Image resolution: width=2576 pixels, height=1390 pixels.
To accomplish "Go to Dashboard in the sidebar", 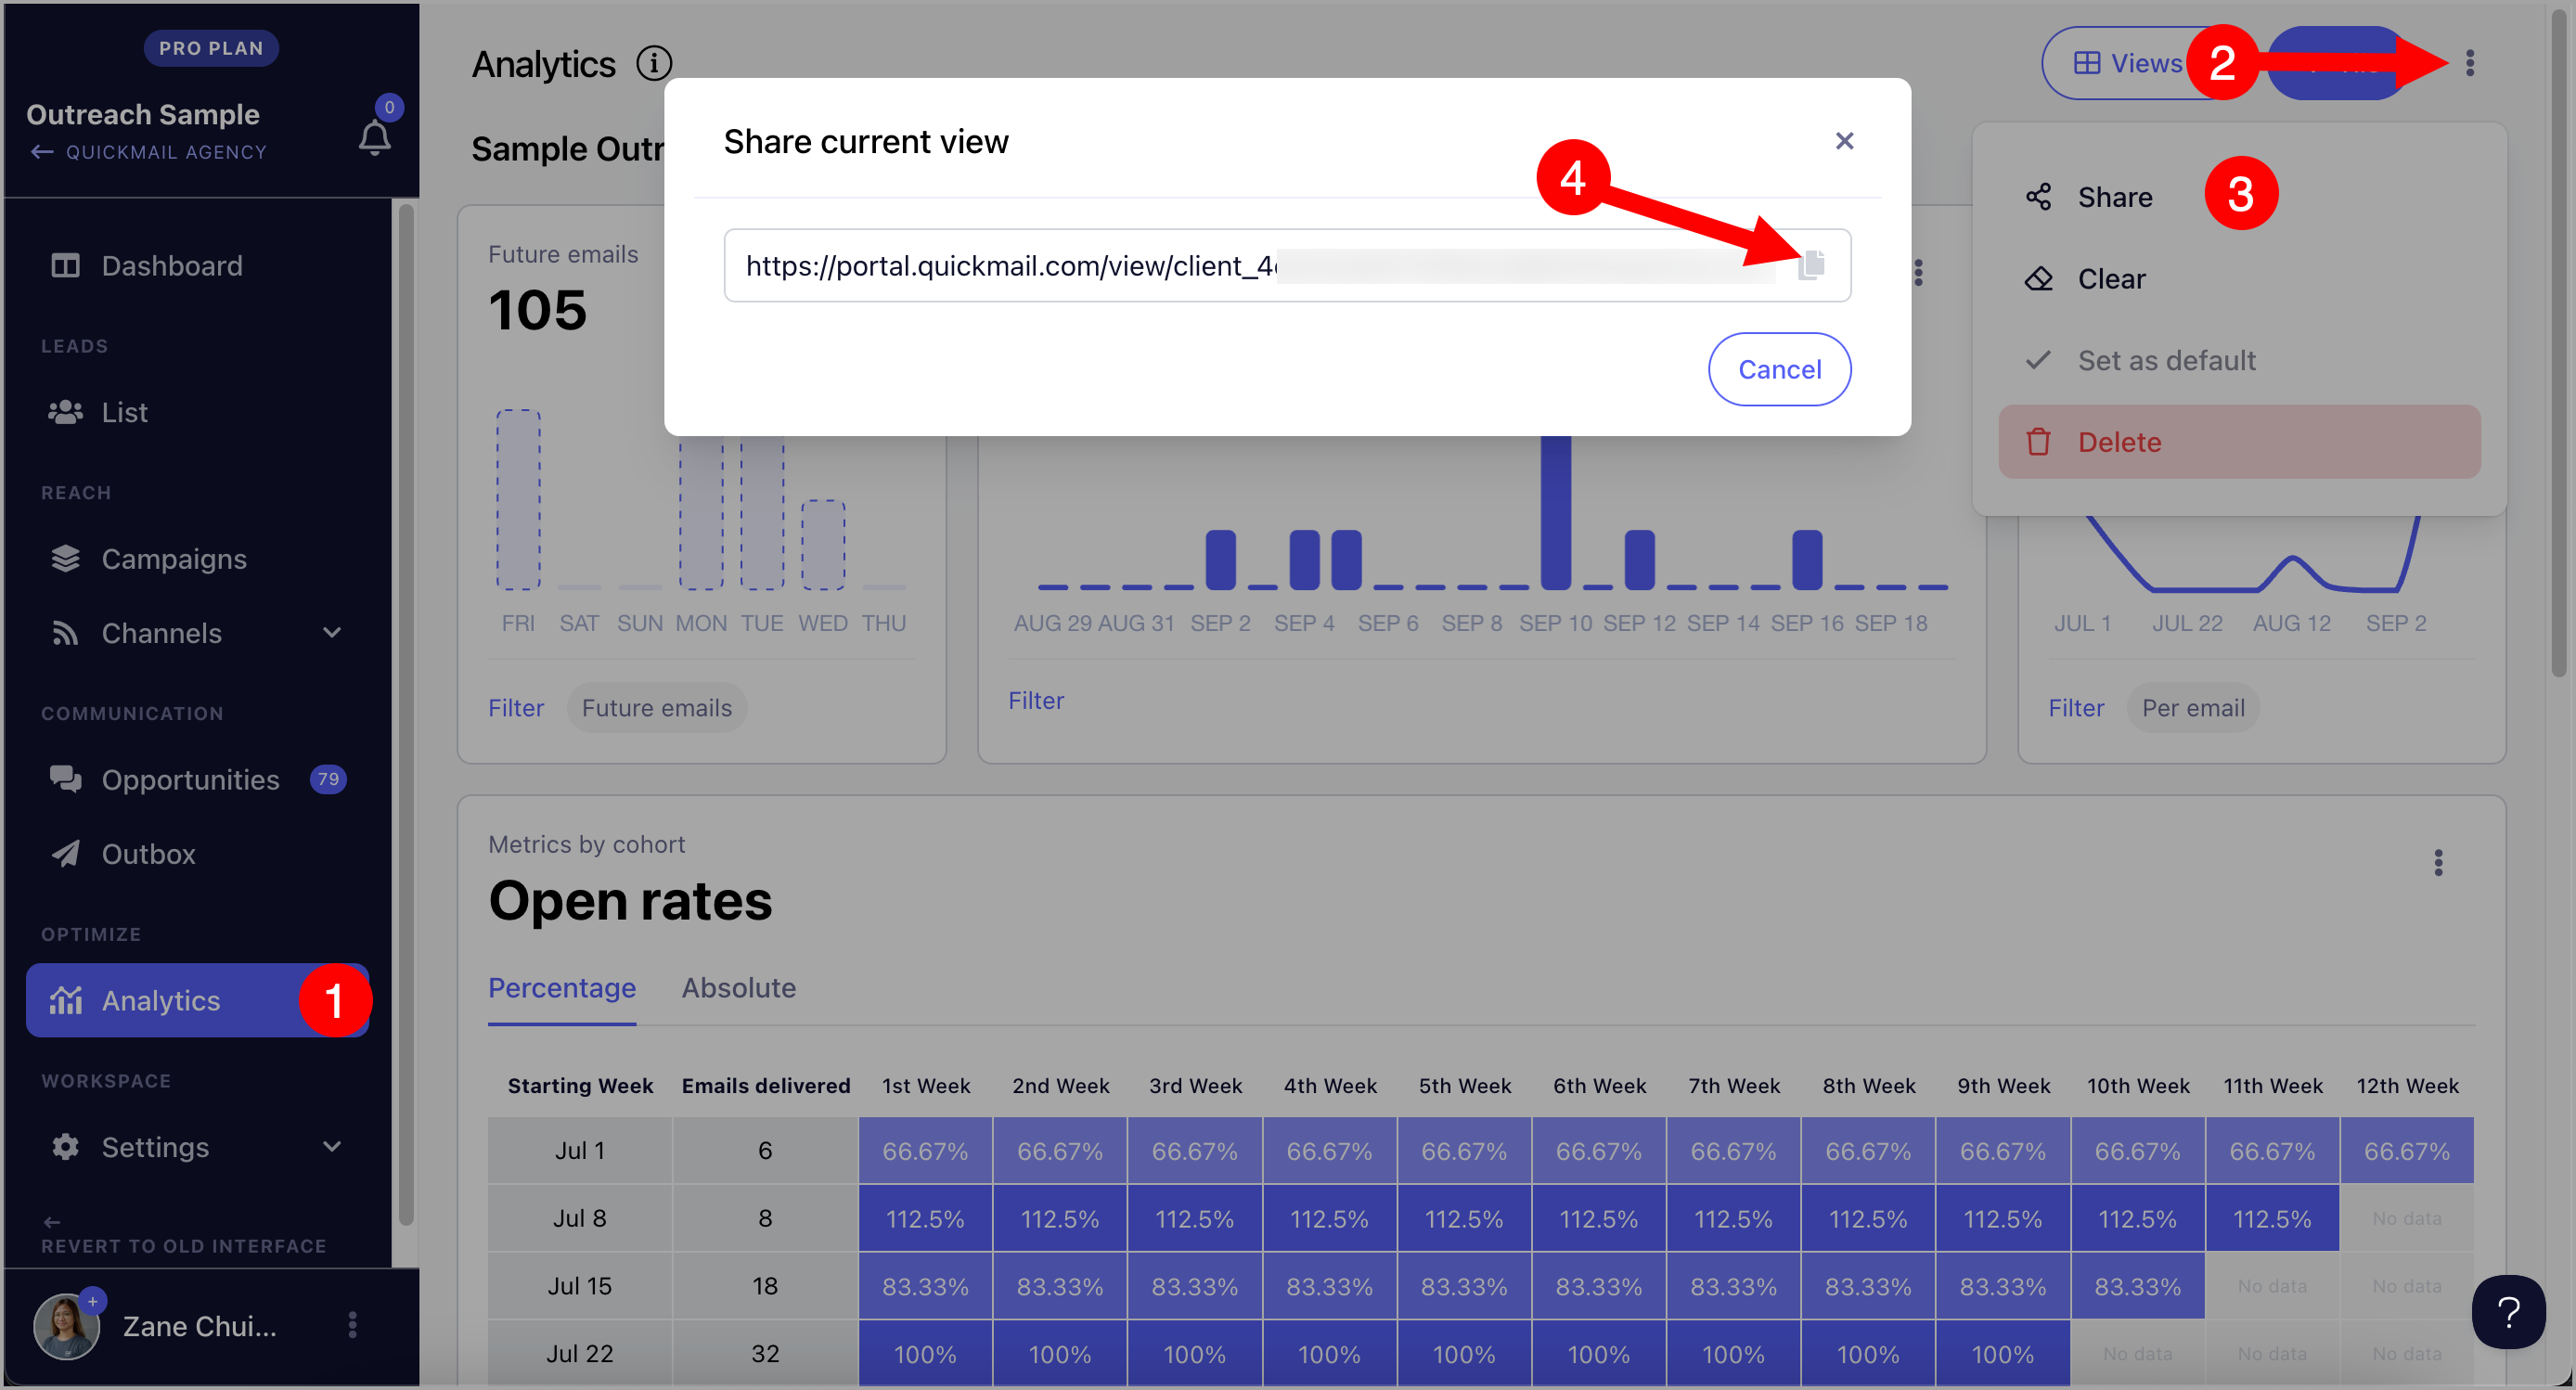I will (x=198, y=266).
